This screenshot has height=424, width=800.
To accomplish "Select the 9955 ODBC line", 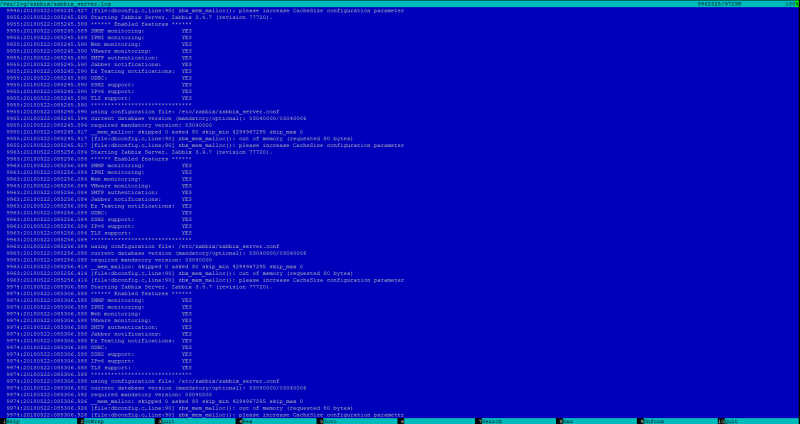I will (x=99, y=78).
